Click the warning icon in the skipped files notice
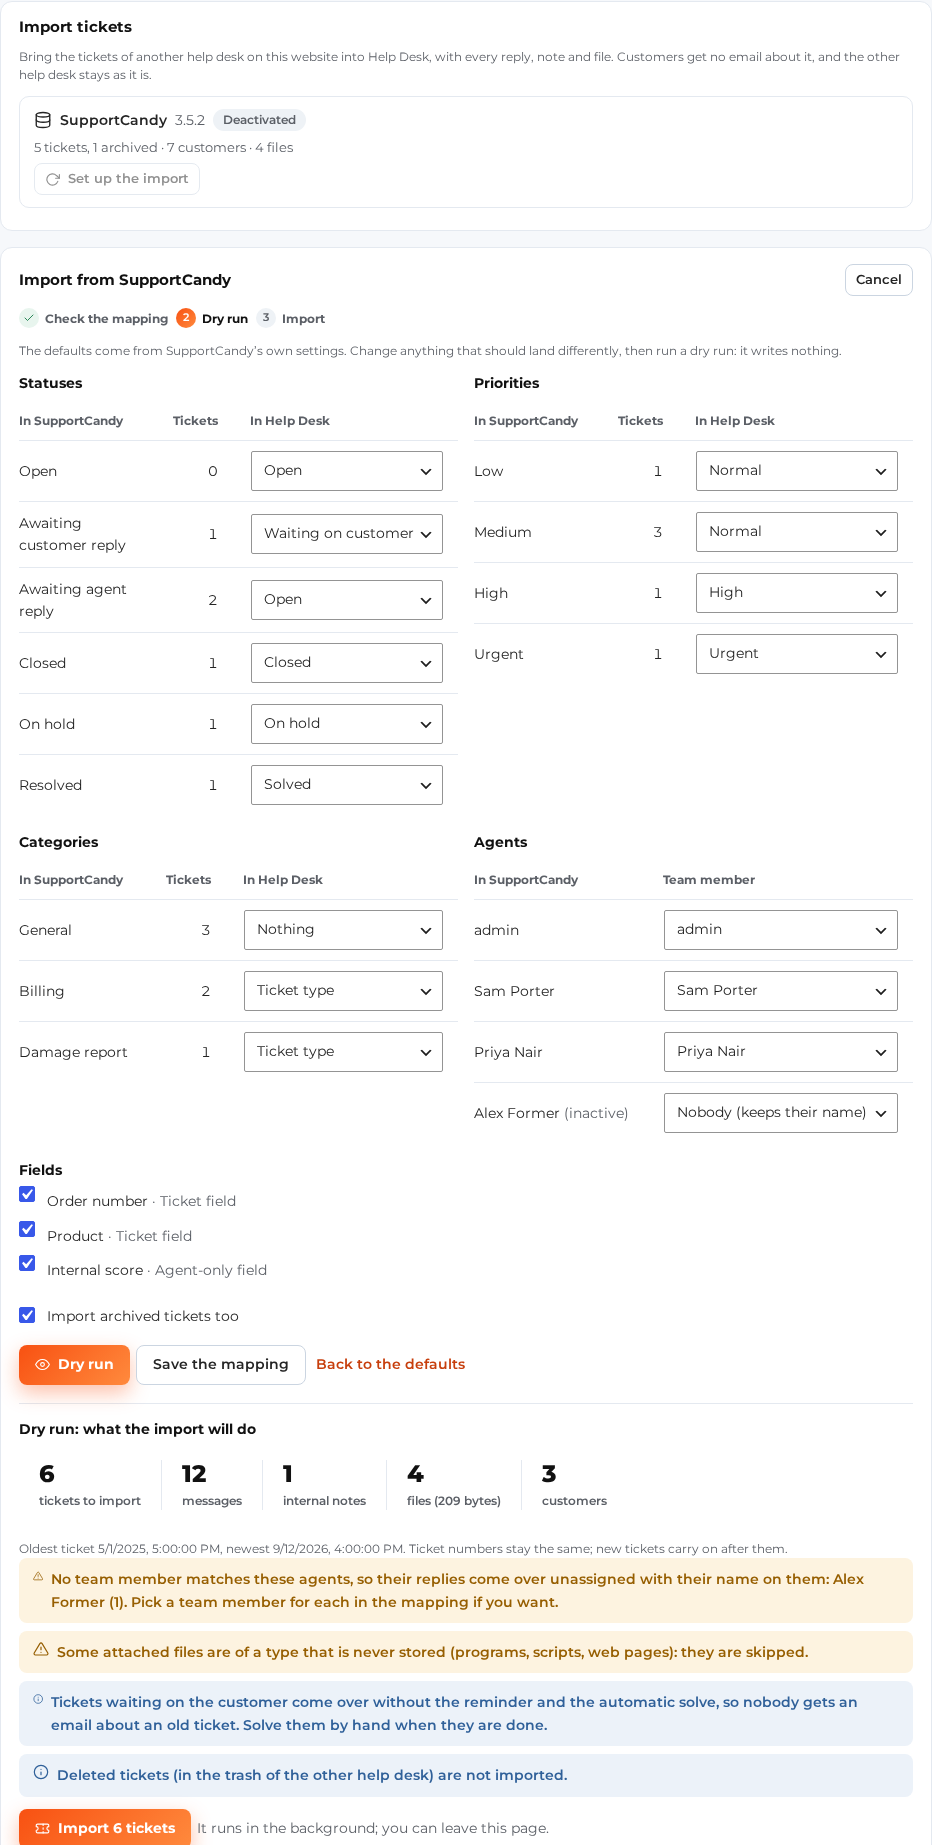The width and height of the screenshot is (932, 1845). 41,1650
